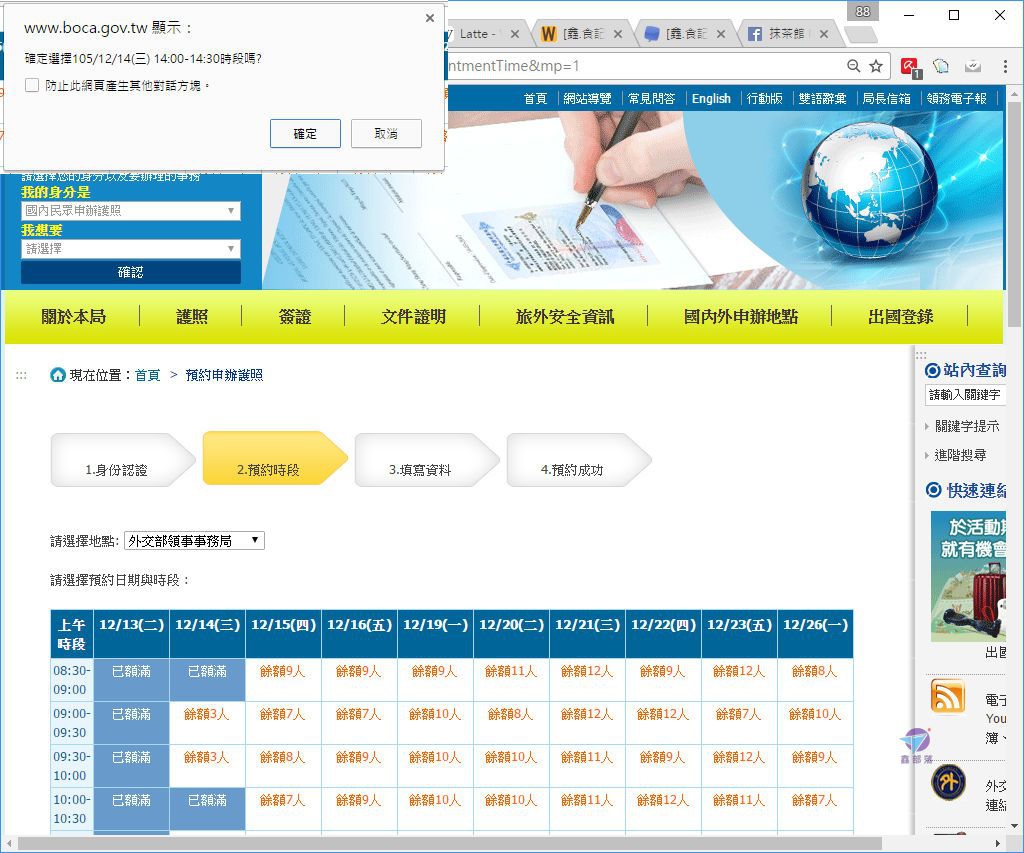Close the boca.gov.tw alert dialog with X
The image size is (1024, 853).
coord(430,18)
